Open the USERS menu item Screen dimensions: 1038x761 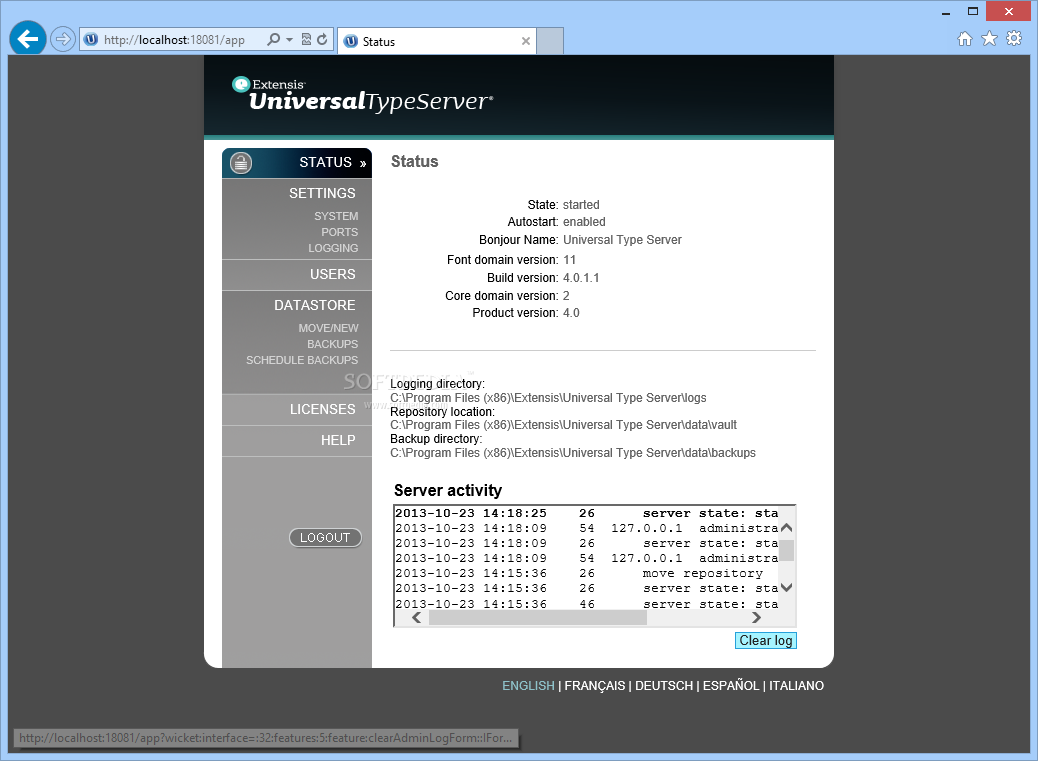click(x=332, y=274)
